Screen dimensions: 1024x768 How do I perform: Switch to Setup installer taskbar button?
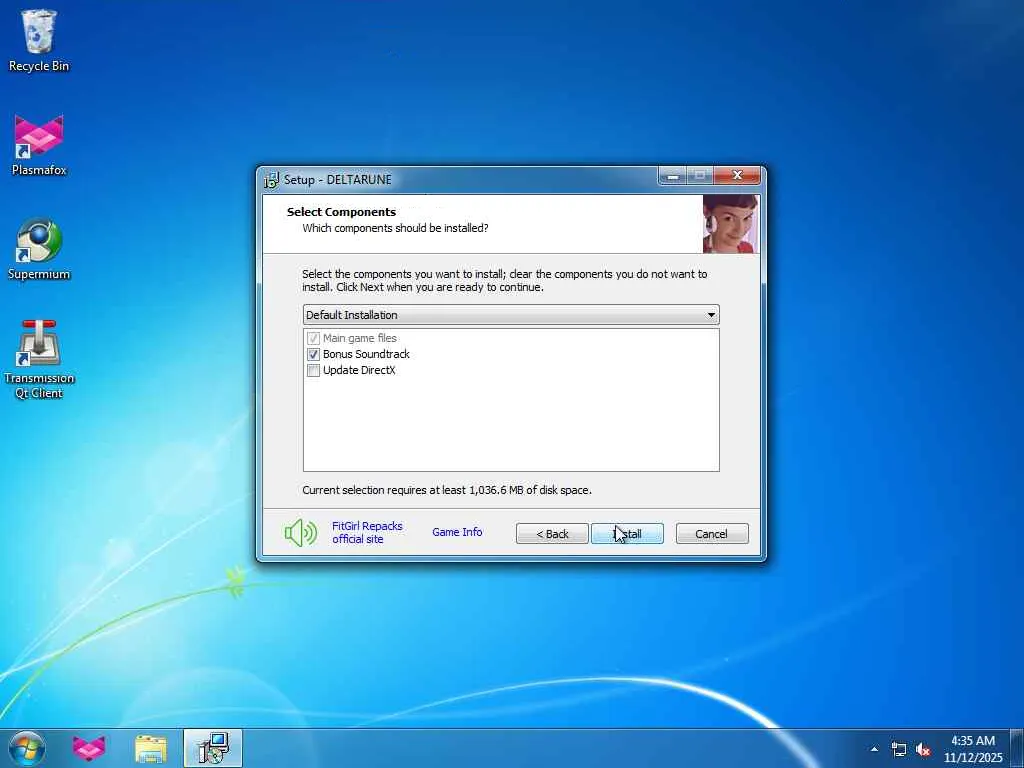coord(213,748)
